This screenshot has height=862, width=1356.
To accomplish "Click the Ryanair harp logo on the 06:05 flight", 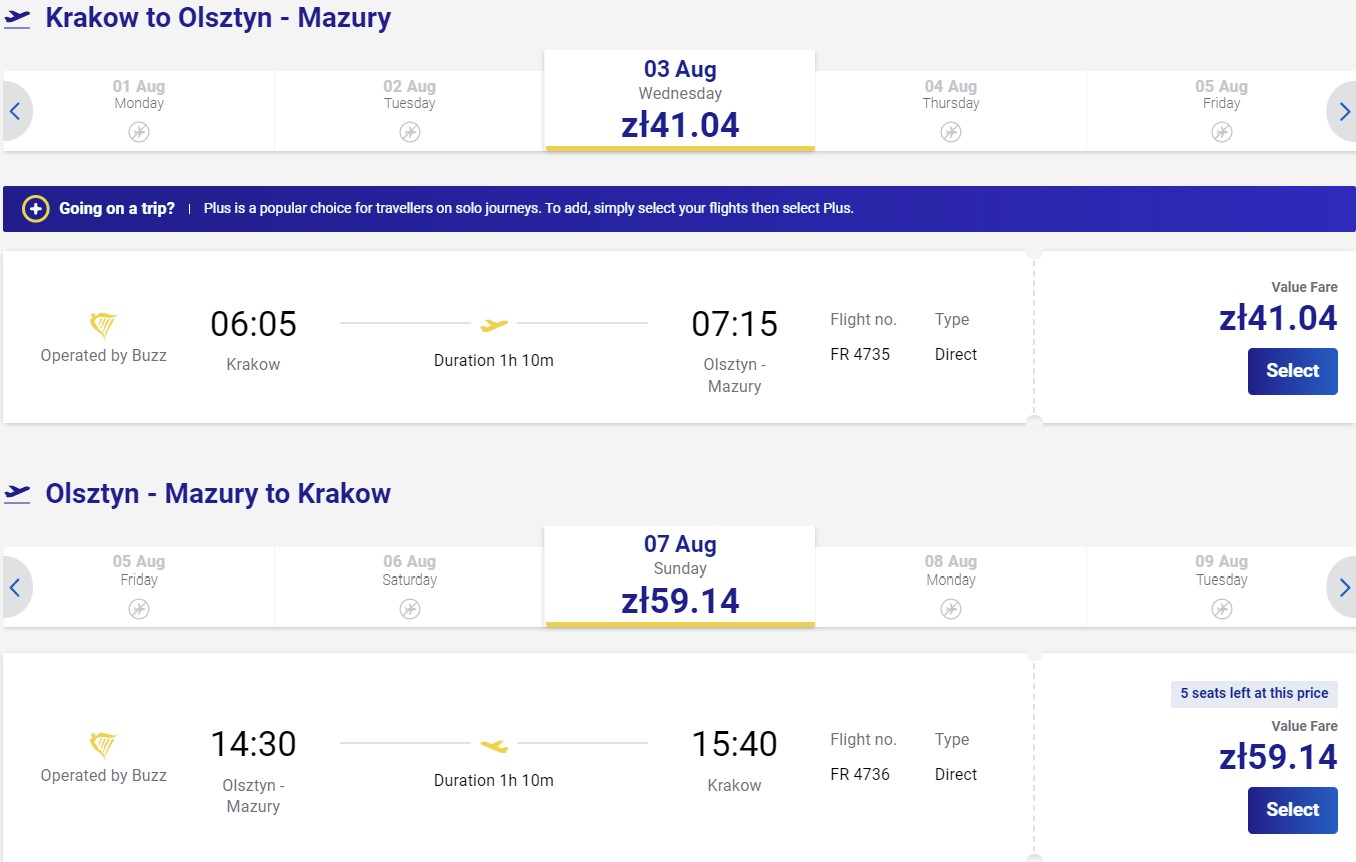I will [103, 326].
